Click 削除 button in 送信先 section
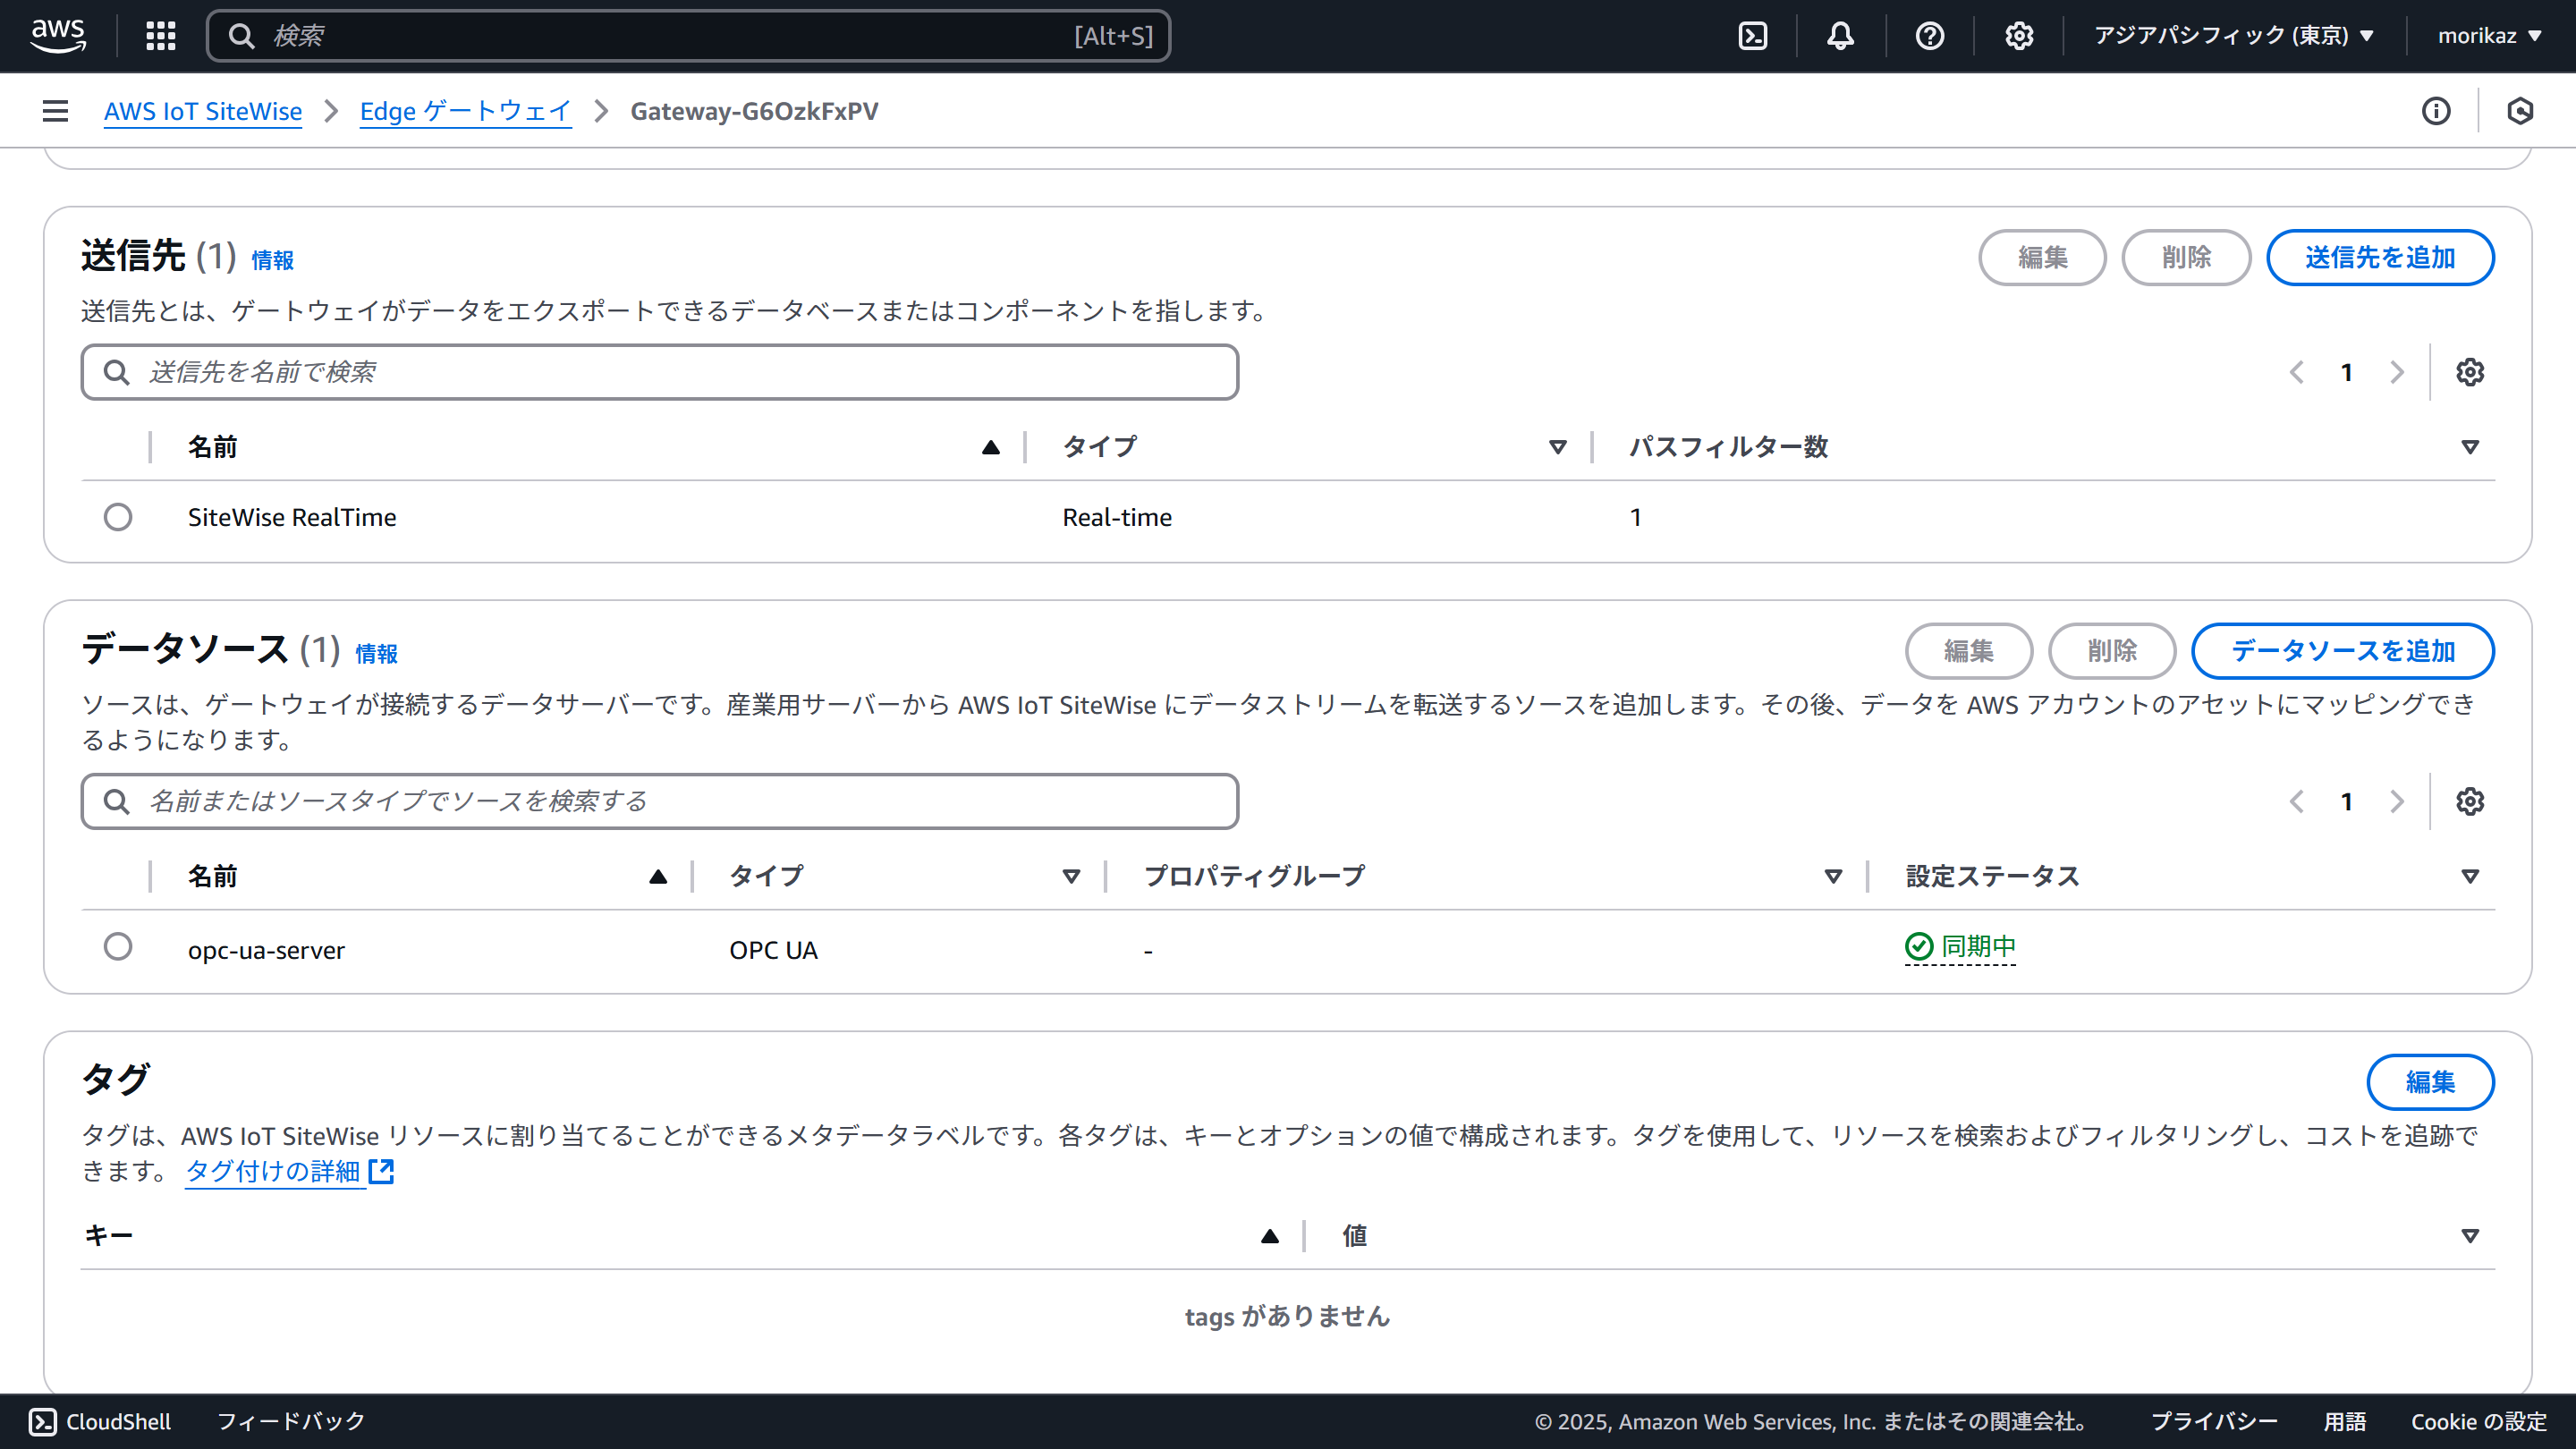Image resolution: width=2576 pixels, height=1449 pixels. [x=2186, y=257]
